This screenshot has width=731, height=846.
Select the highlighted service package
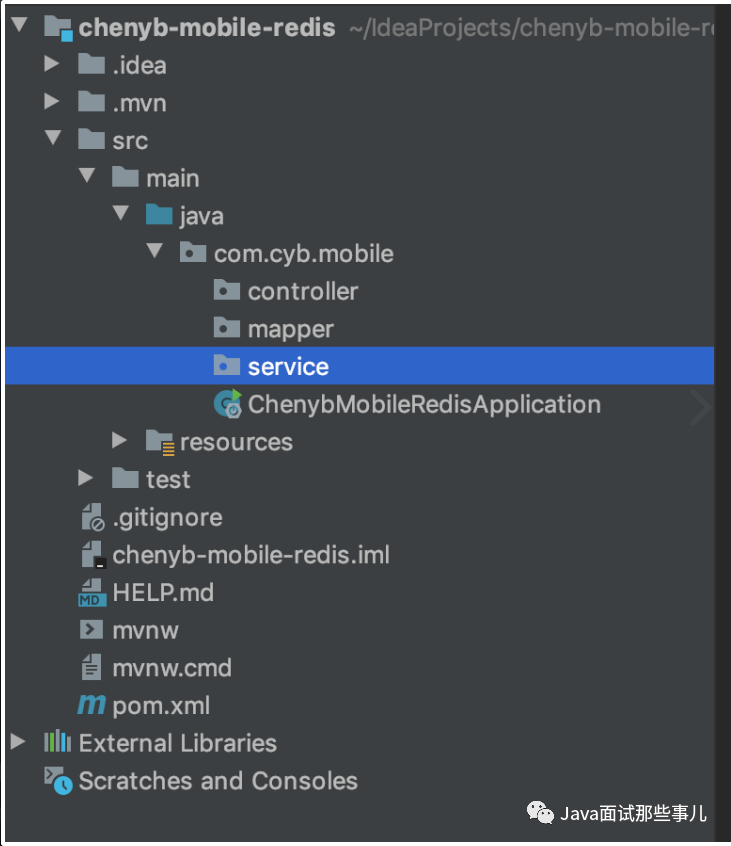point(288,367)
